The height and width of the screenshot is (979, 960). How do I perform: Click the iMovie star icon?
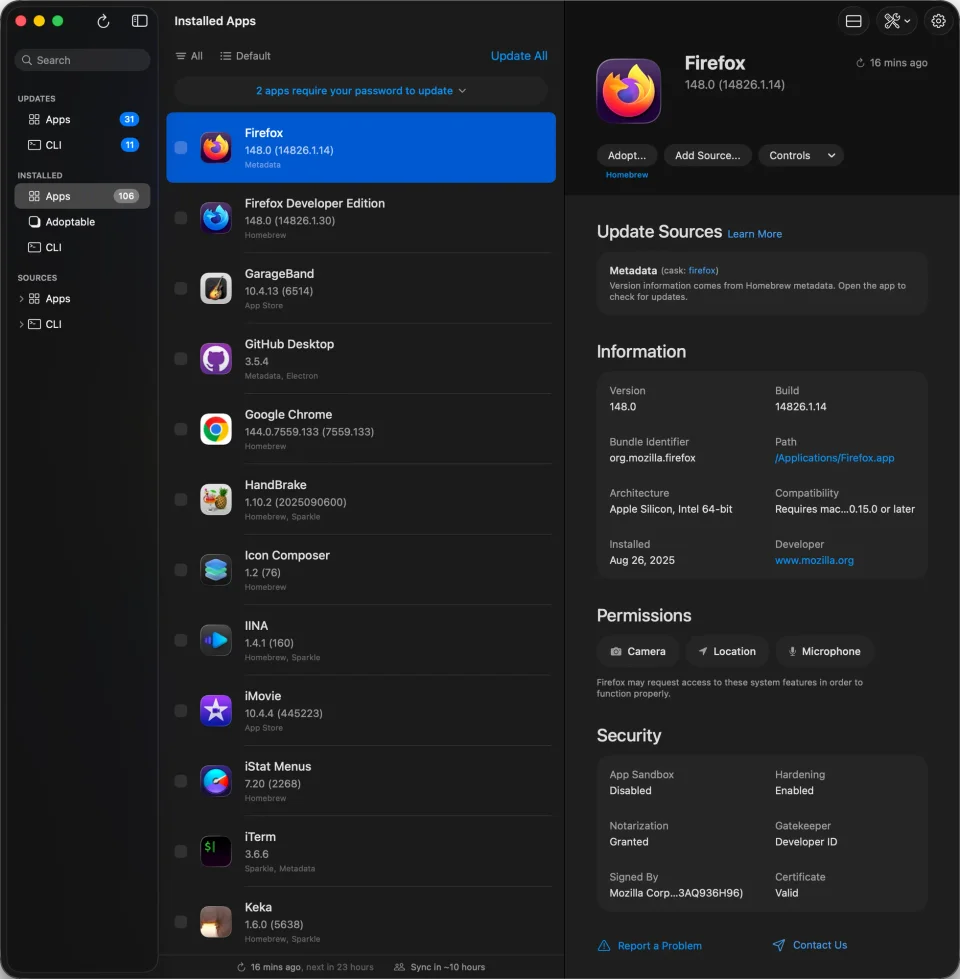tap(216, 711)
